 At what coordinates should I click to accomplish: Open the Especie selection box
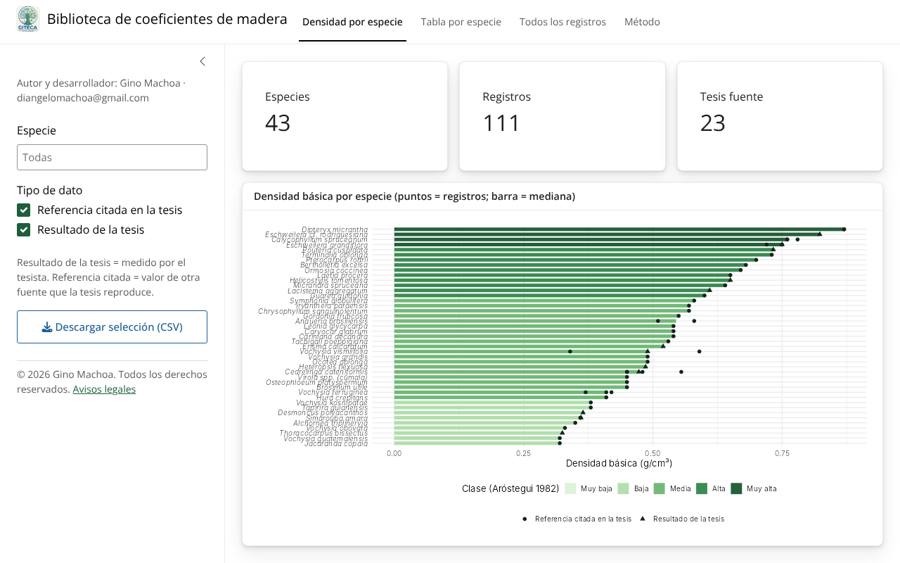coord(112,157)
